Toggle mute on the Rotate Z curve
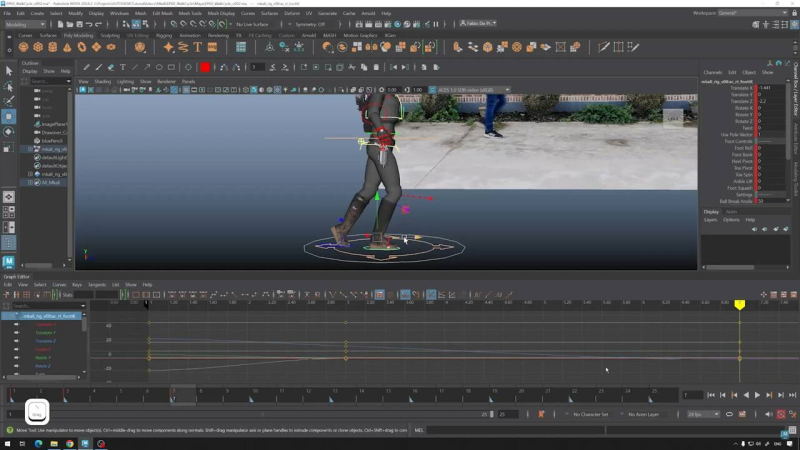 [x=16, y=366]
